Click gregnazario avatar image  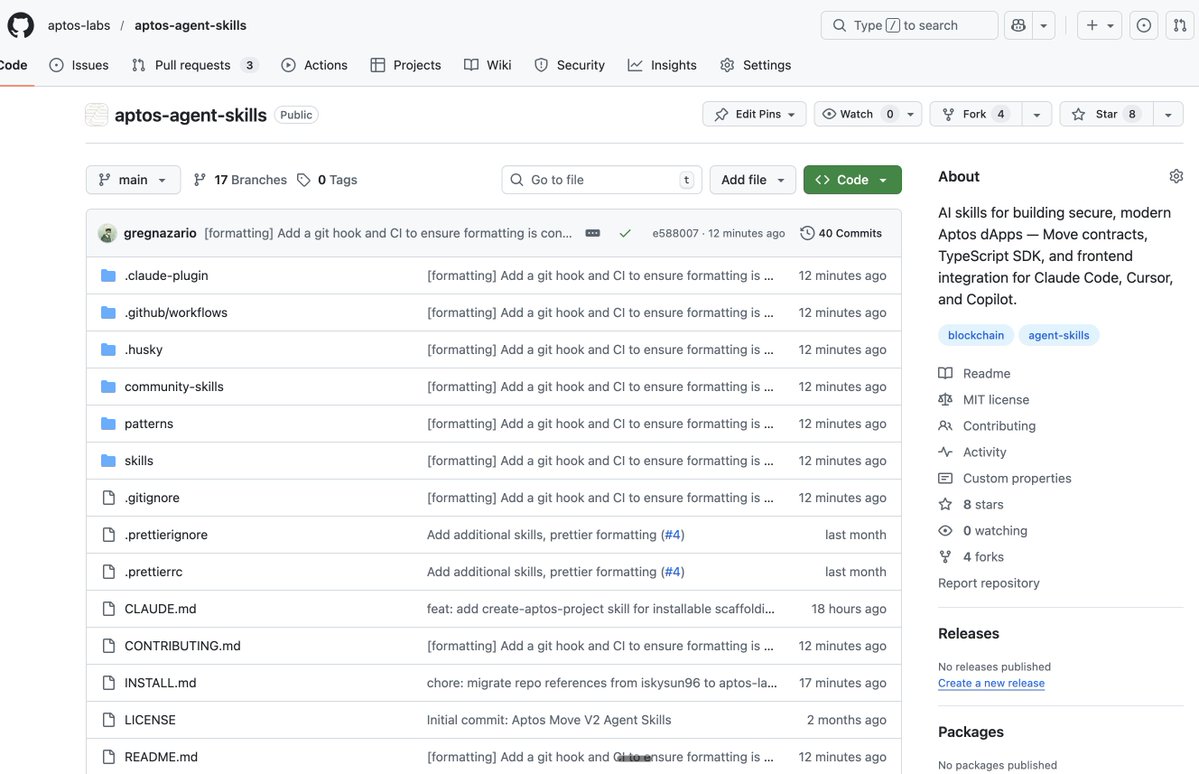[107, 233]
